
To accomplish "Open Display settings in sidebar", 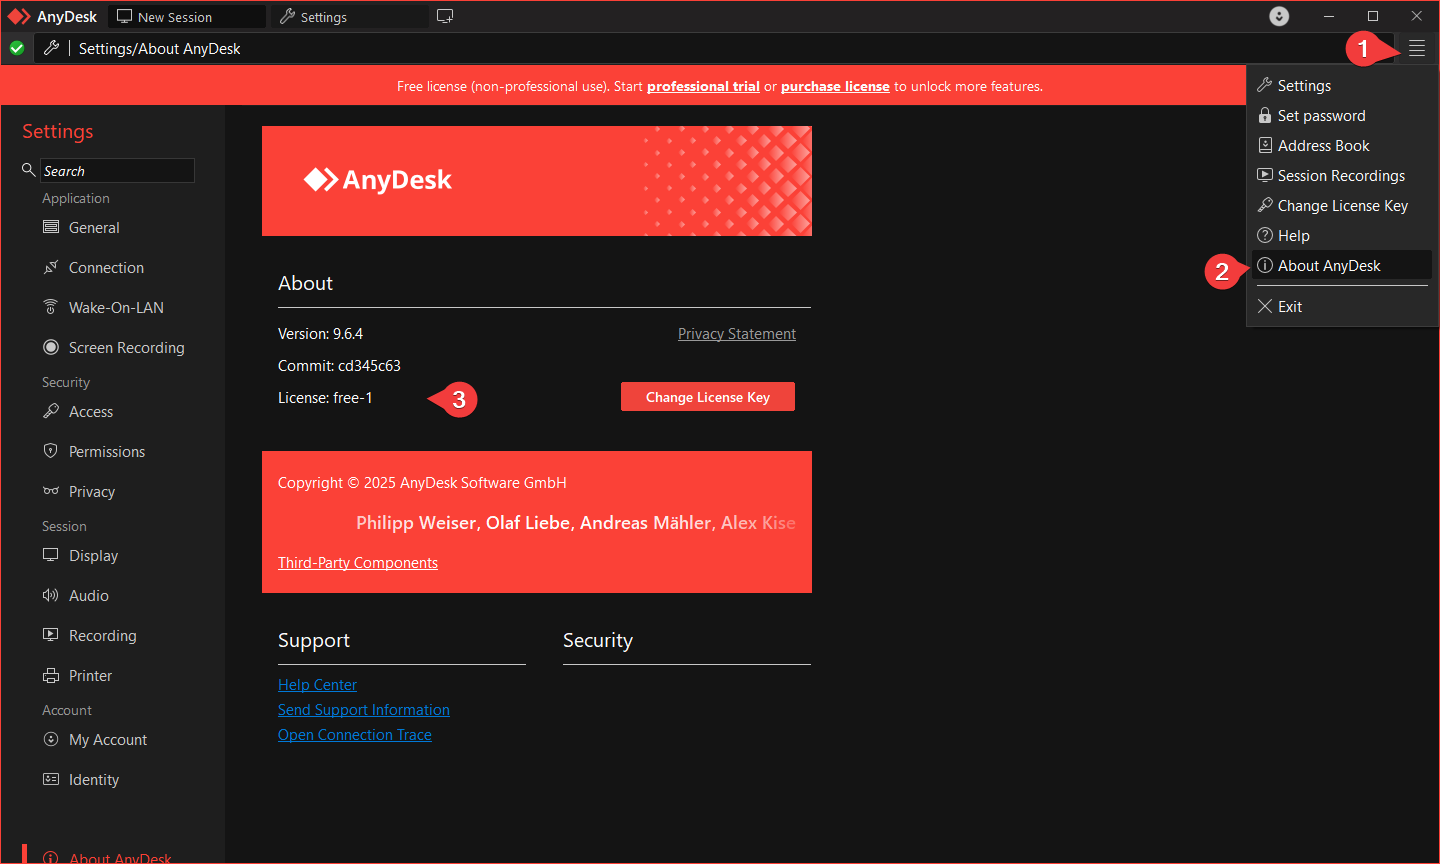I will 93,556.
